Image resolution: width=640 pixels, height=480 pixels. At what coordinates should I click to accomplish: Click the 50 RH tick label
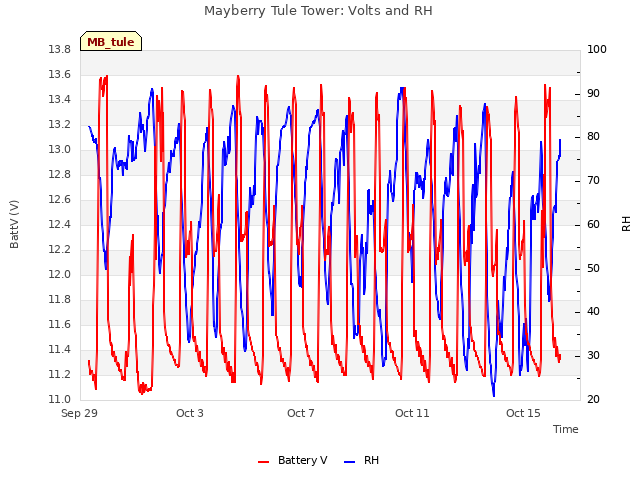(593, 269)
